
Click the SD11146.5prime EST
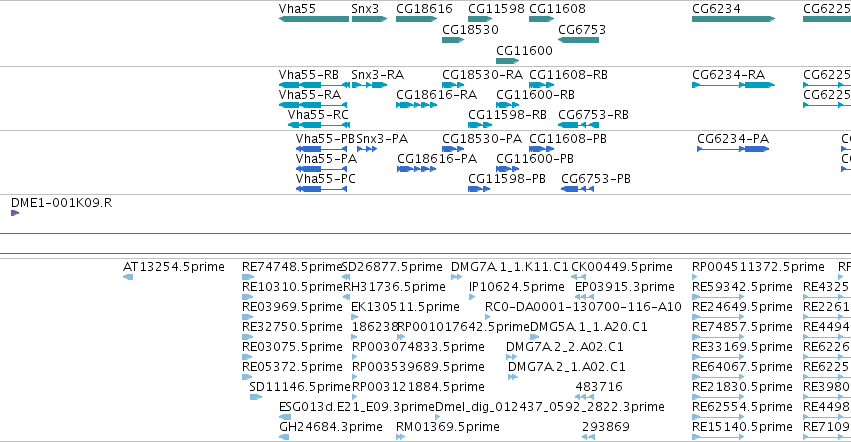(x=256, y=397)
